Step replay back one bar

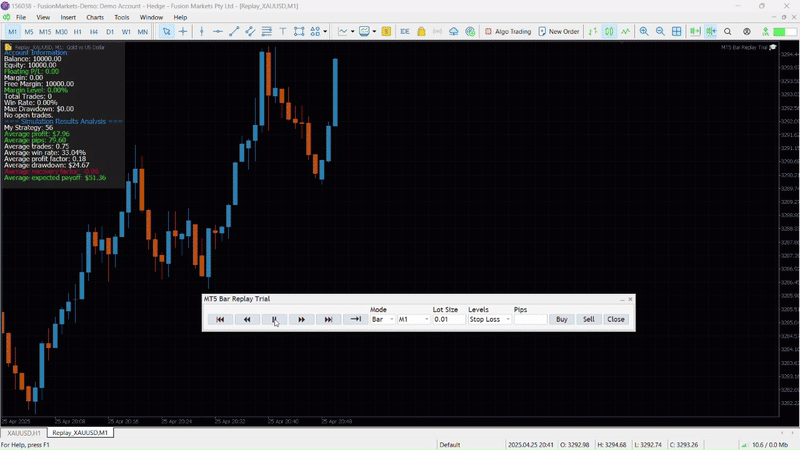247,319
